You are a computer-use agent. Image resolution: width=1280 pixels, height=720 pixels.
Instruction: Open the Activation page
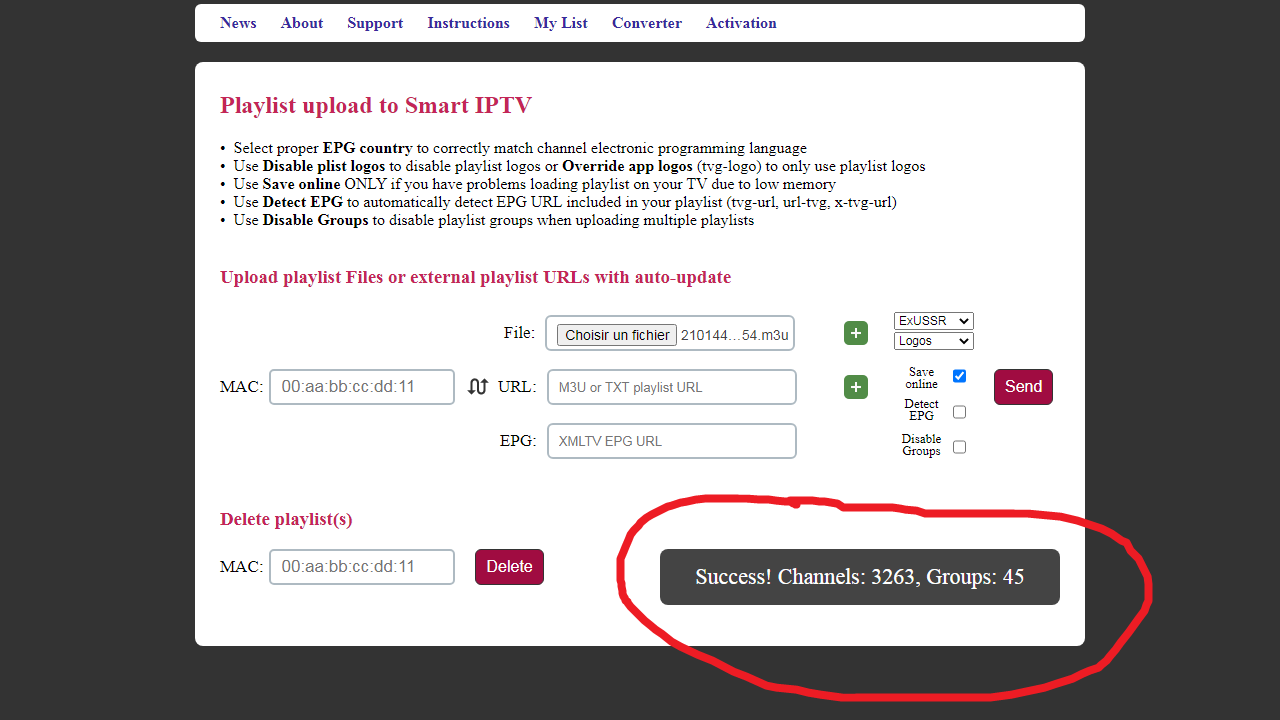[741, 23]
